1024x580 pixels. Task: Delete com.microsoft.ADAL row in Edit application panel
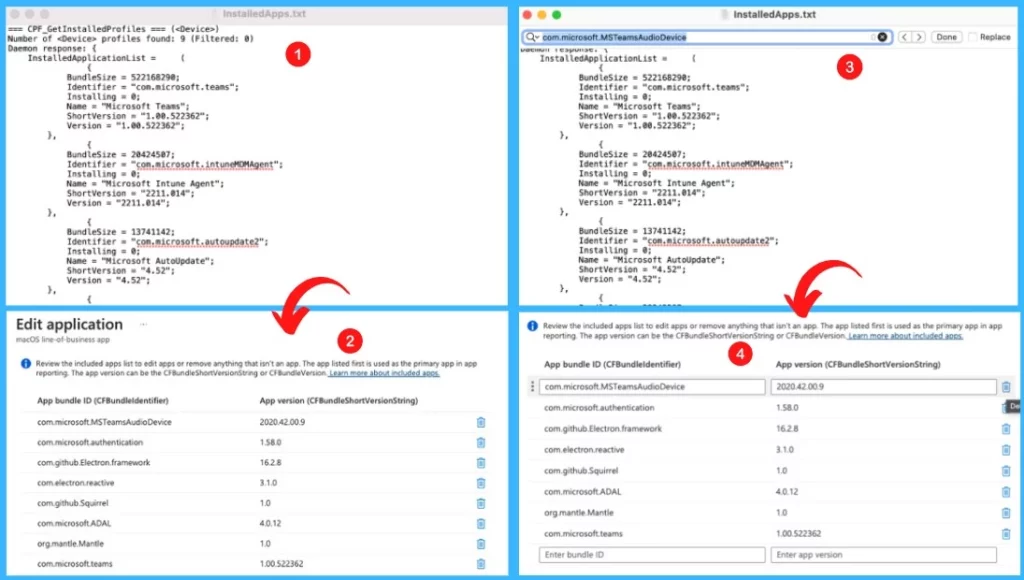point(481,524)
